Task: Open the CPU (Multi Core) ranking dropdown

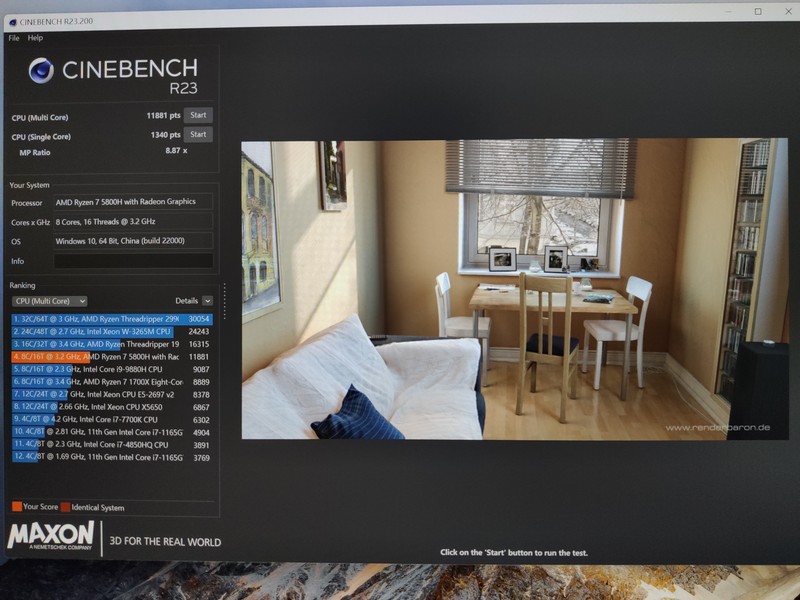Action: 49,301
